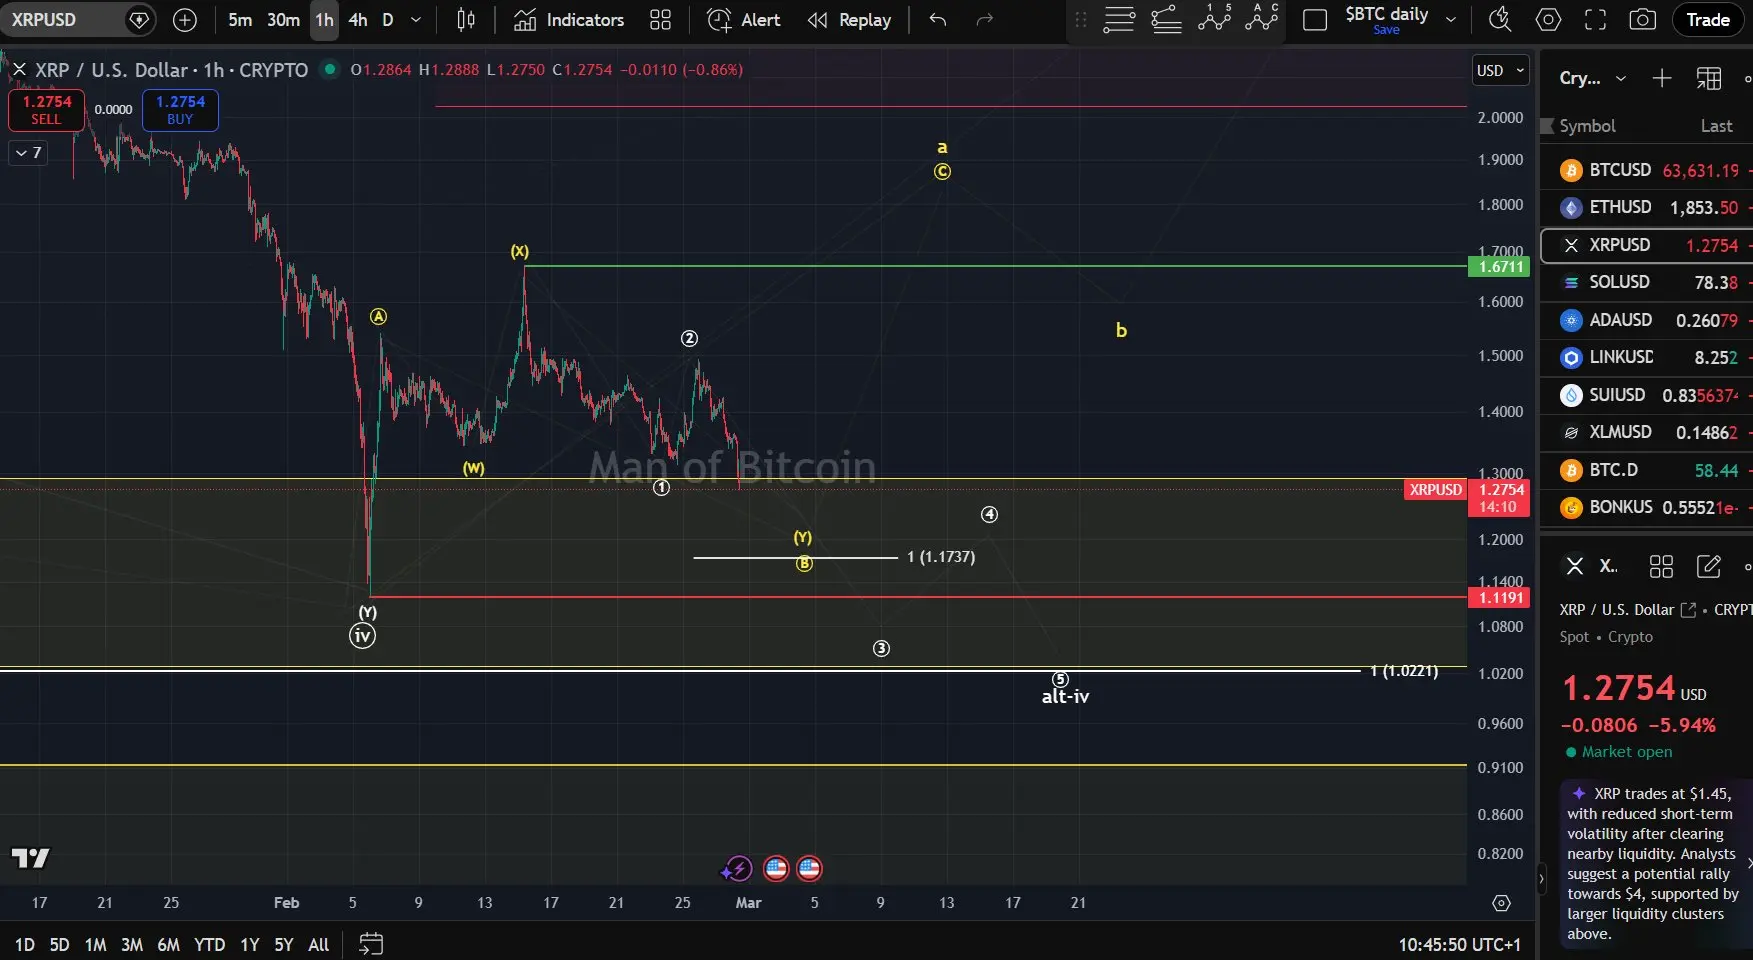The height and width of the screenshot is (960, 1753).
Task: Sort the watchlist by Symbol column
Action: (x=1587, y=126)
